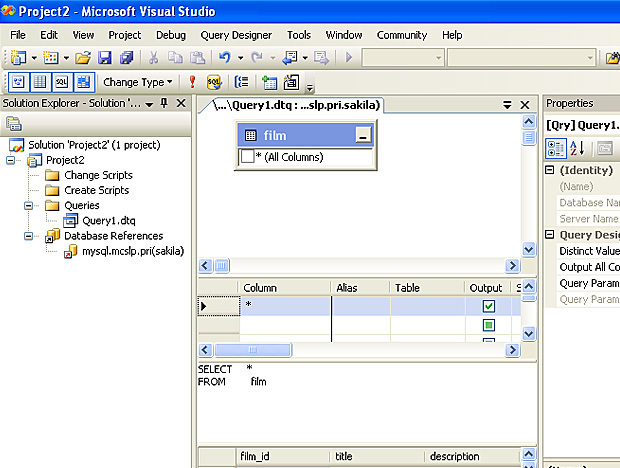Collapse the Query Designer property category
The image size is (620, 468).
click(550, 235)
